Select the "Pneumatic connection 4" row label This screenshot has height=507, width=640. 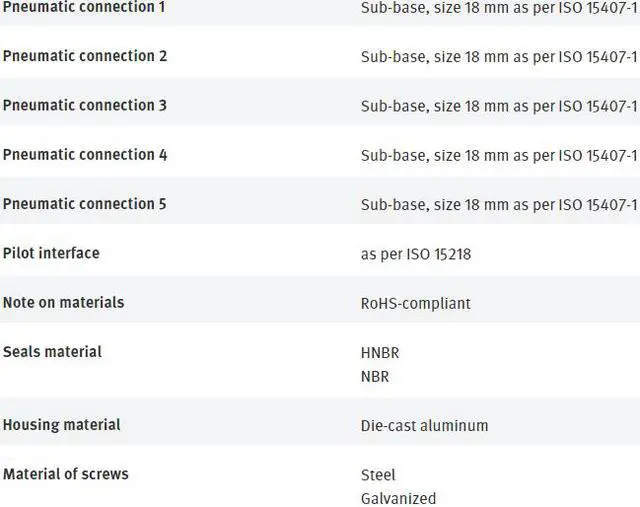[84, 155]
